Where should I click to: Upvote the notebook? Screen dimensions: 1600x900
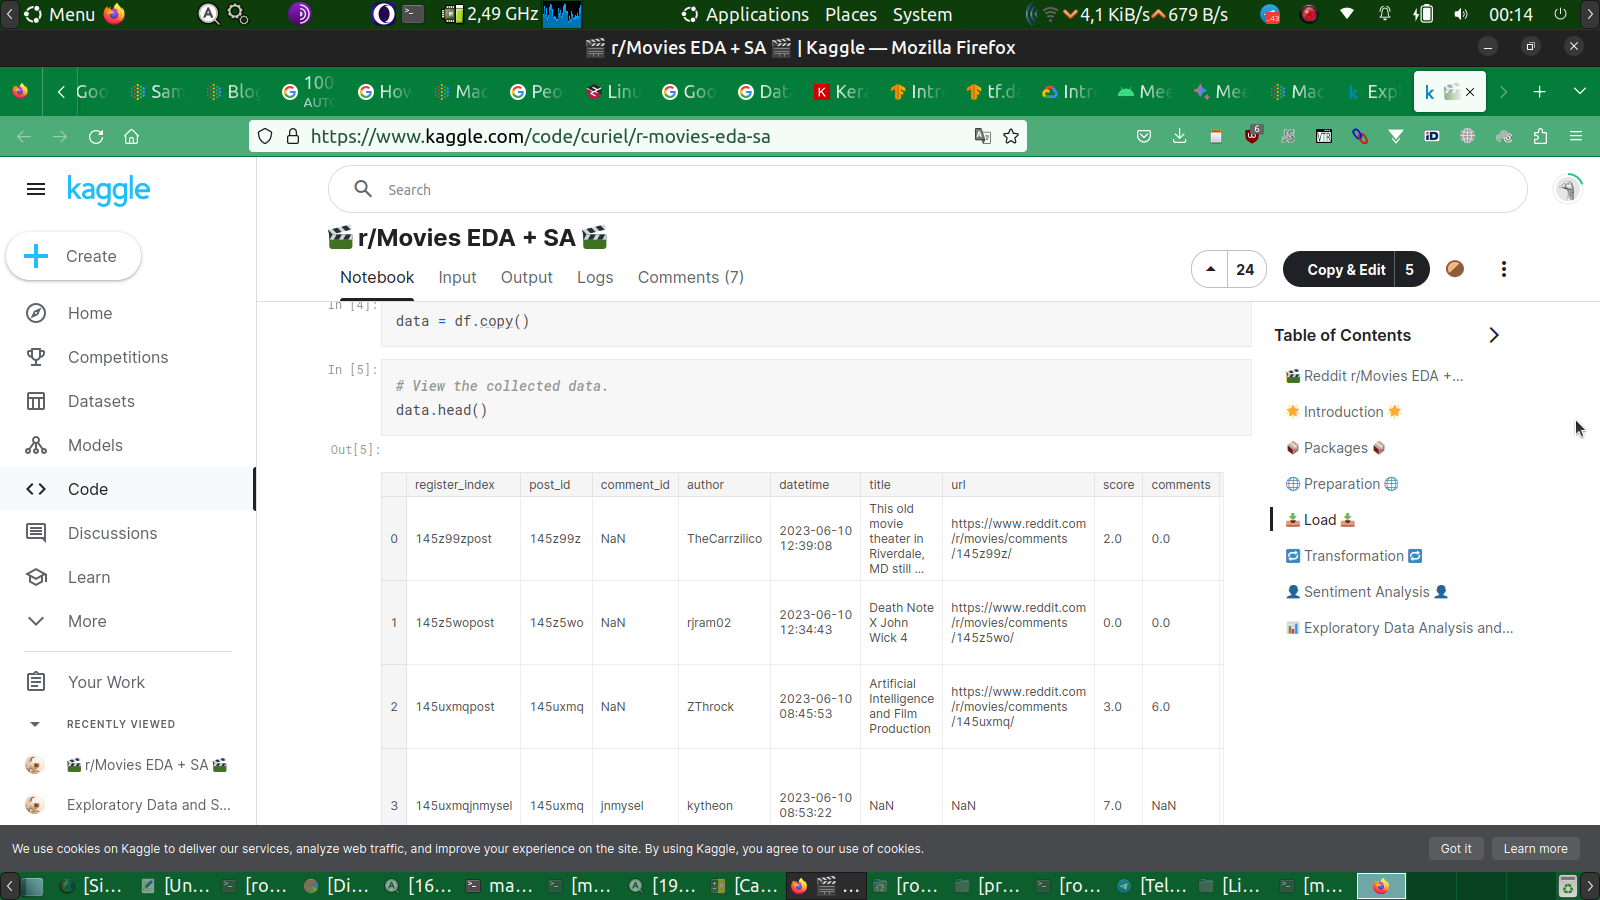click(1210, 269)
